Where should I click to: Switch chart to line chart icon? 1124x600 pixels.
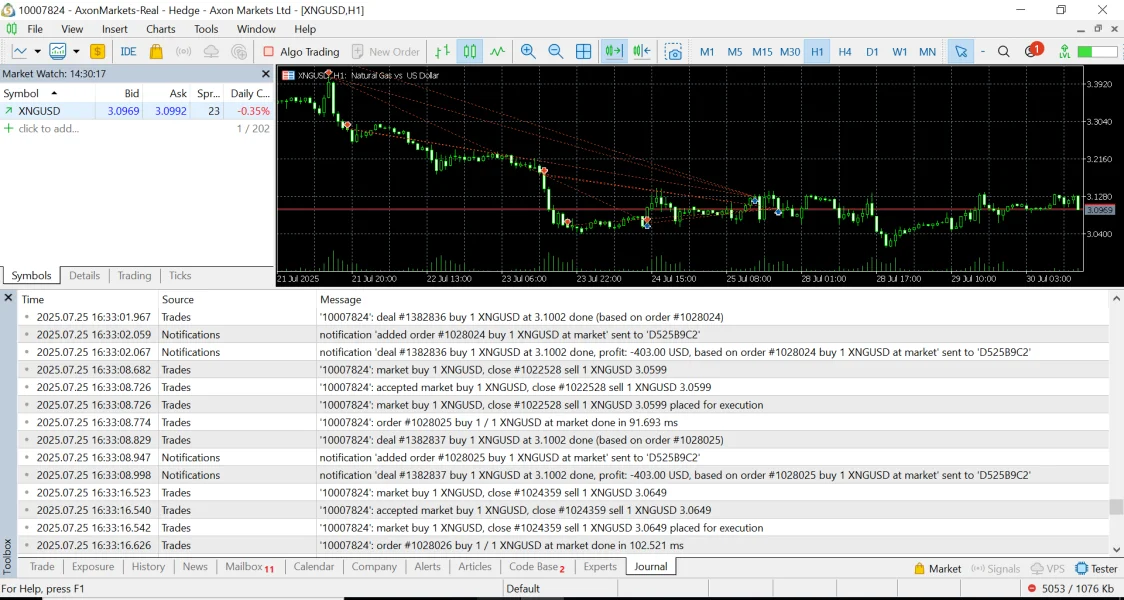(x=498, y=52)
